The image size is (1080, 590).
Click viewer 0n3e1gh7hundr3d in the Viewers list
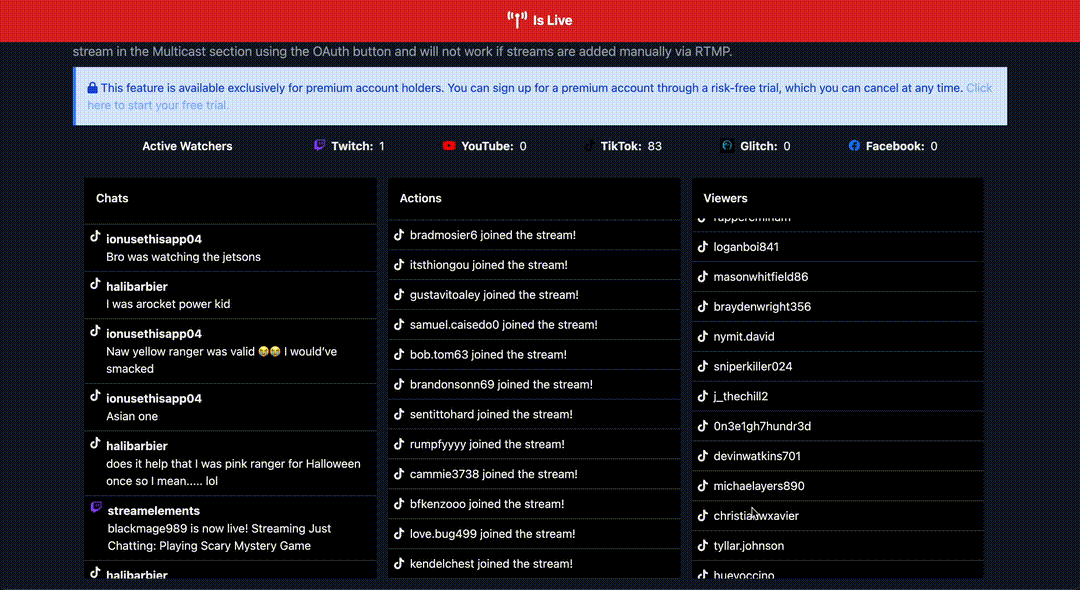pyautogui.click(x=762, y=426)
